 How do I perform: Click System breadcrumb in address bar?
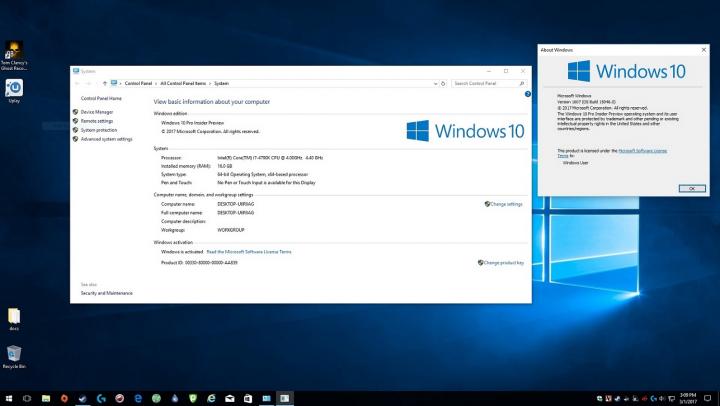[x=221, y=83]
